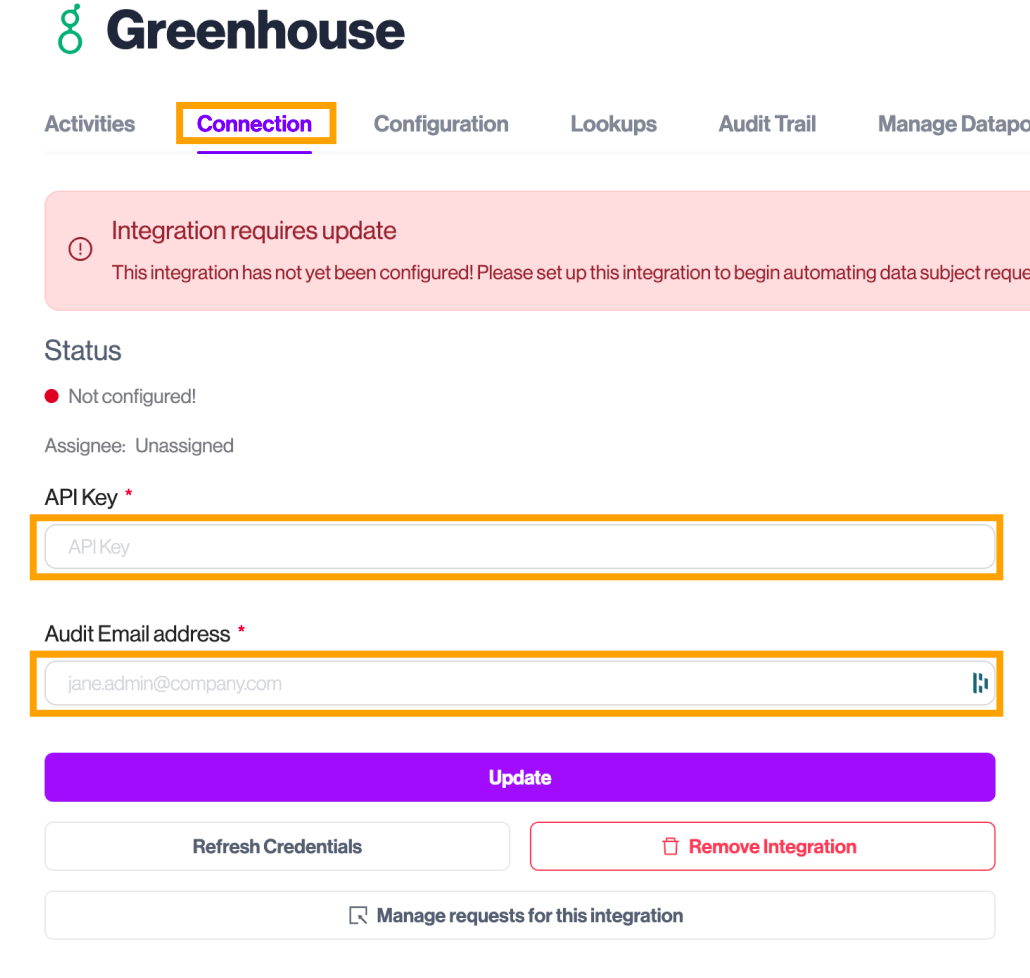This screenshot has height=978, width=1030.
Task: View the Audit Trail tab
Action: pyautogui.click(x=767, y=124)
